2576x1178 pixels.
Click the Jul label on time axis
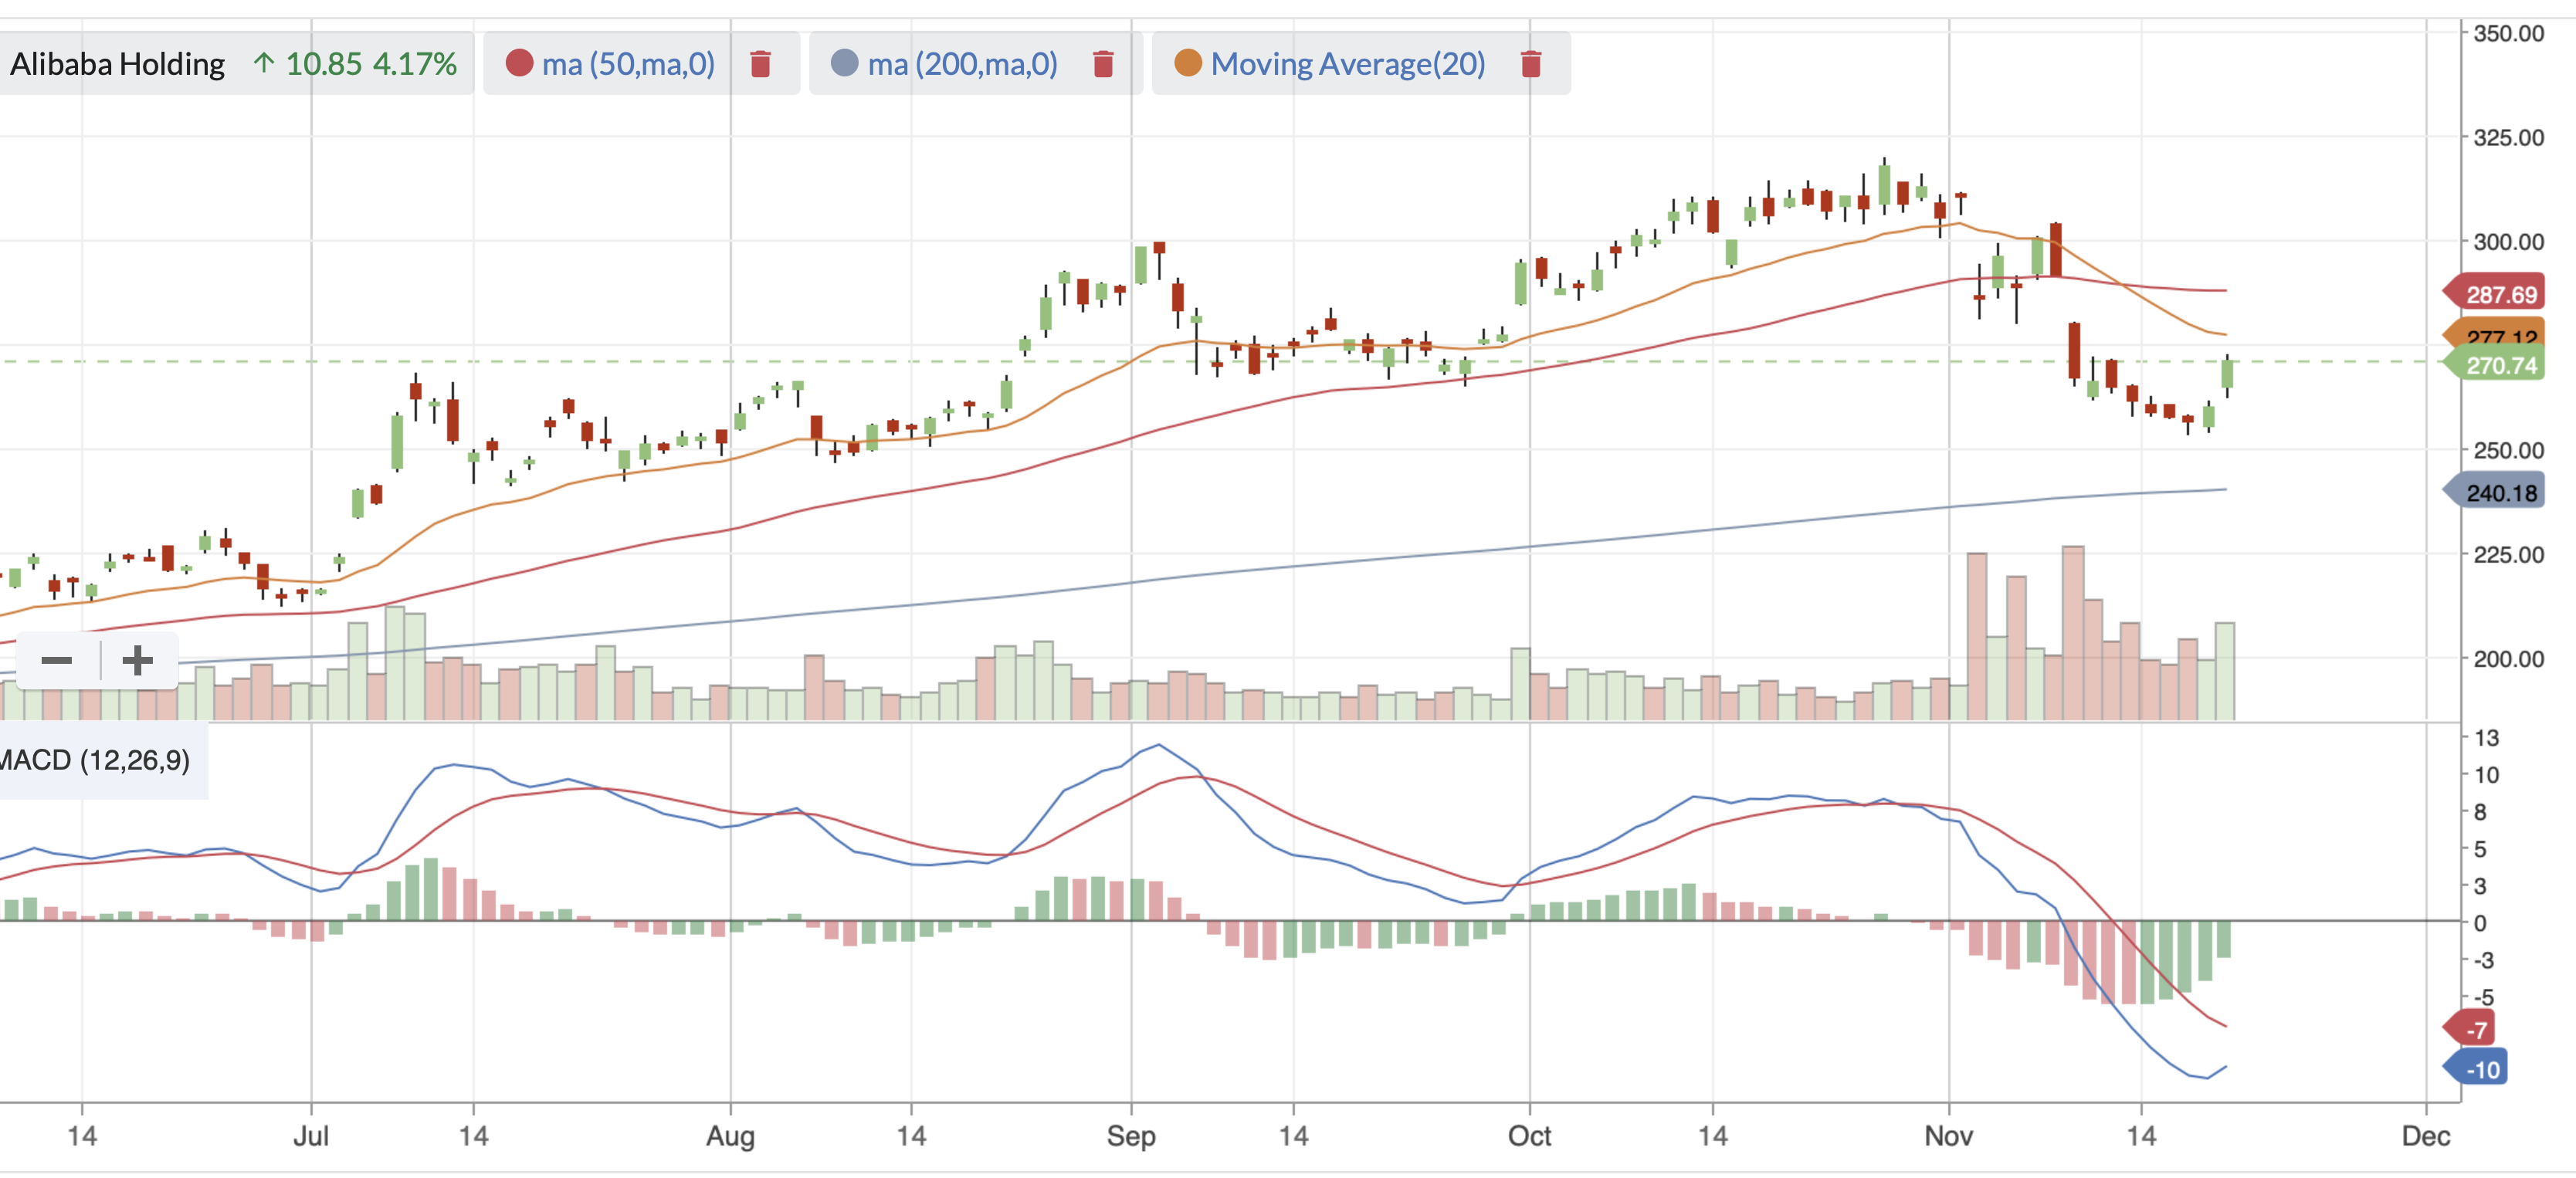[x=311, y=1136]
